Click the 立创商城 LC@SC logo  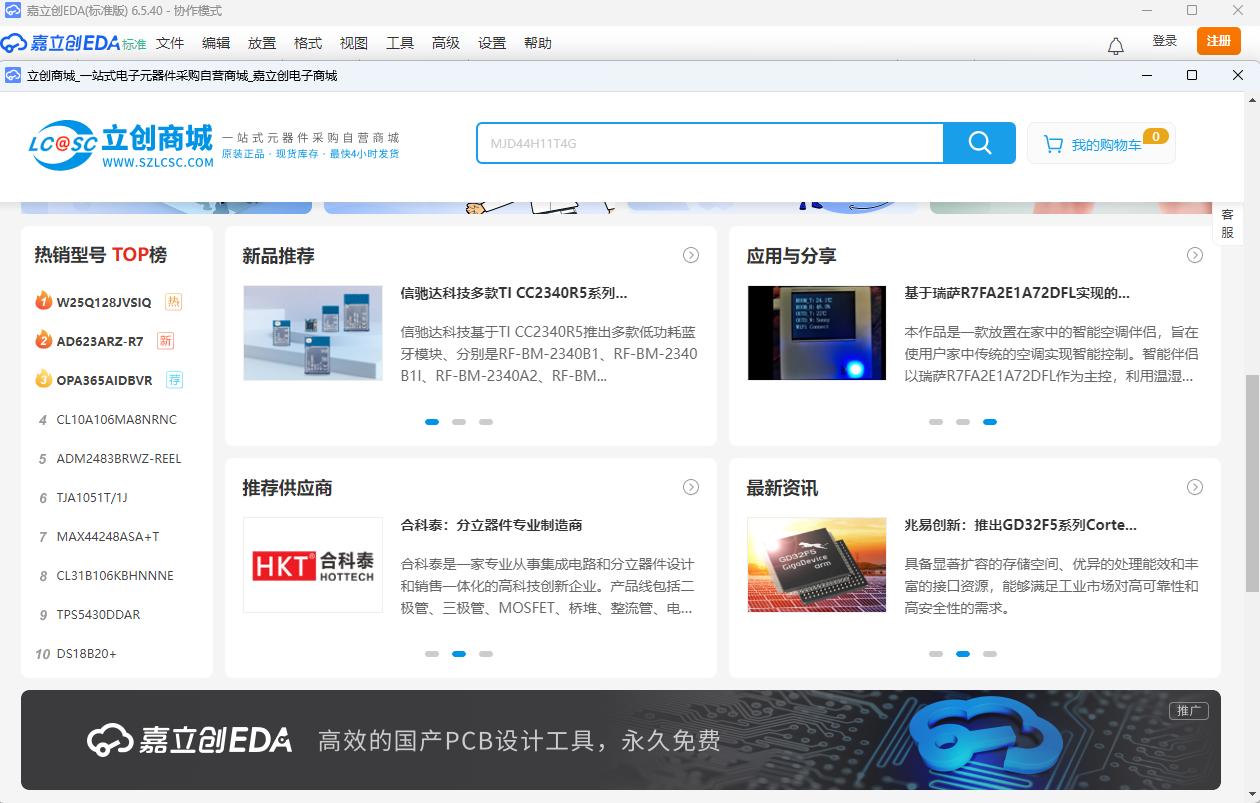tap(118, 145)
